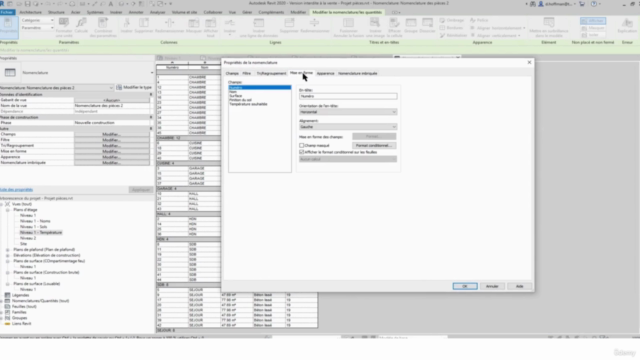Click the Bordures appearance icon
Screen dimensions: 640x360
point(451,28)
